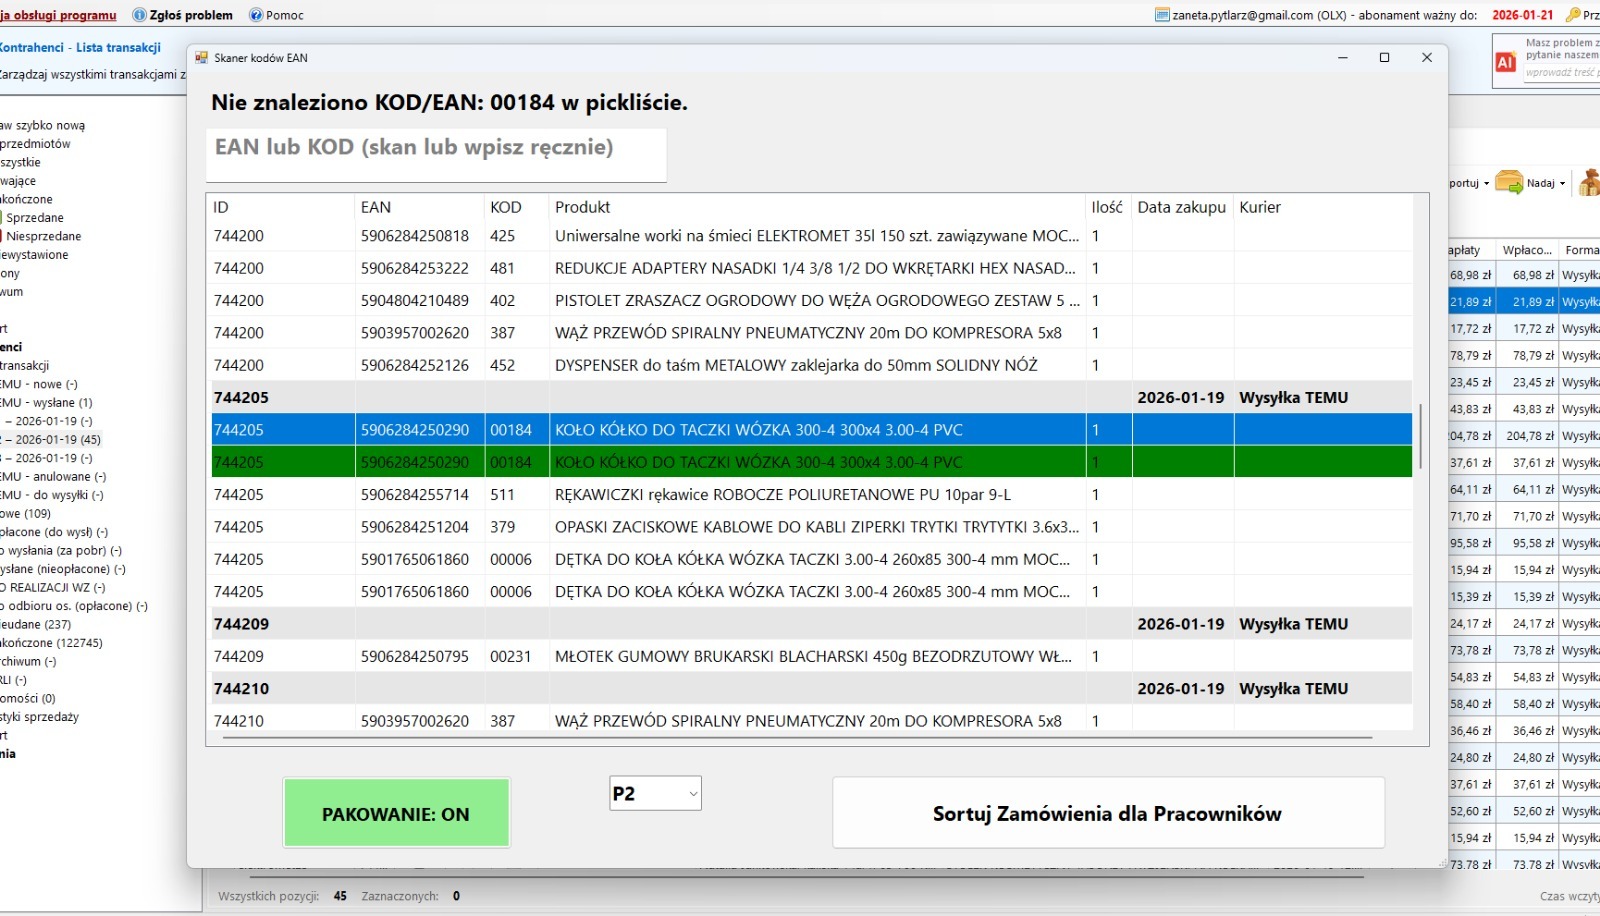
Task: Click the 744210 order group header
Action: pos(810,689)
